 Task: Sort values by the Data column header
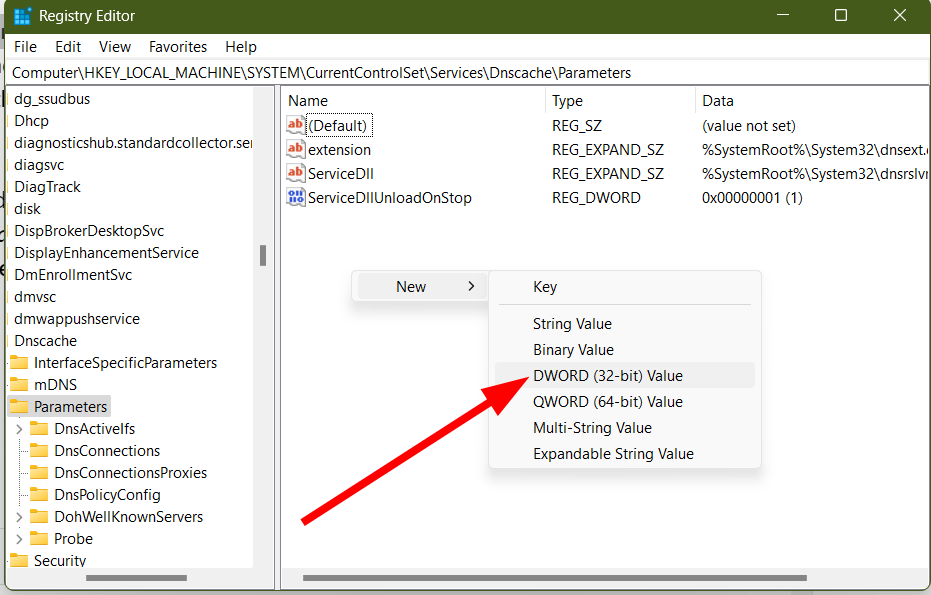[x=811, y=100]
